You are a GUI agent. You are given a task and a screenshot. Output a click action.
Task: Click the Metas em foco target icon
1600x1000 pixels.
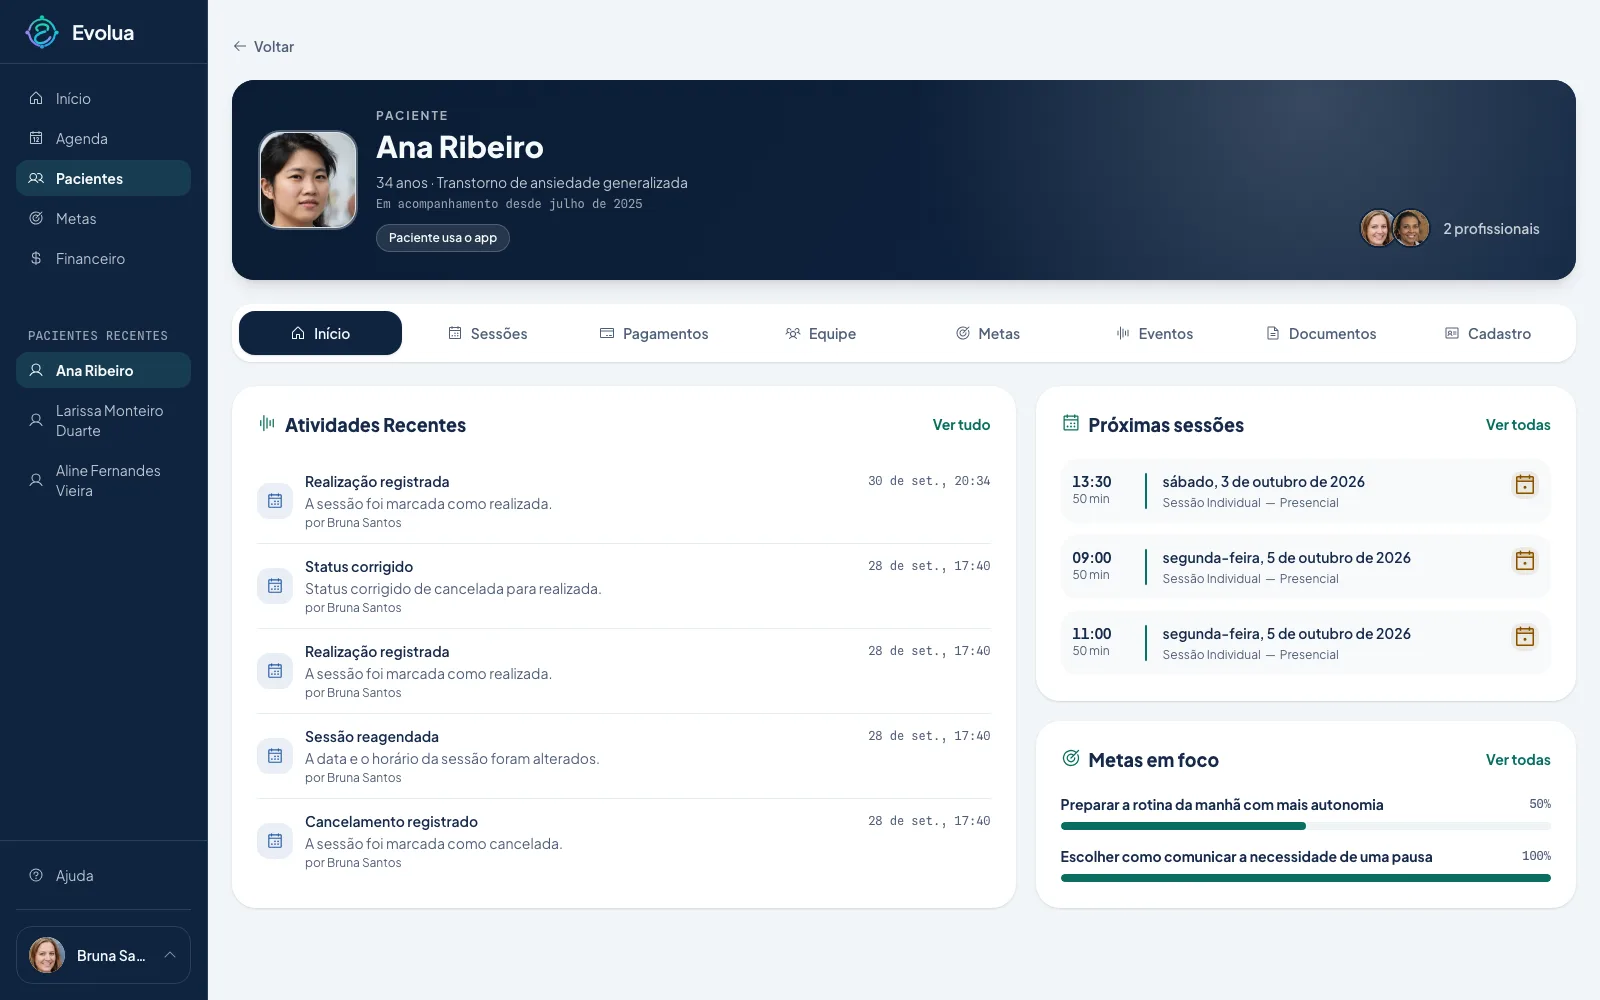[x=1070, y=759]
